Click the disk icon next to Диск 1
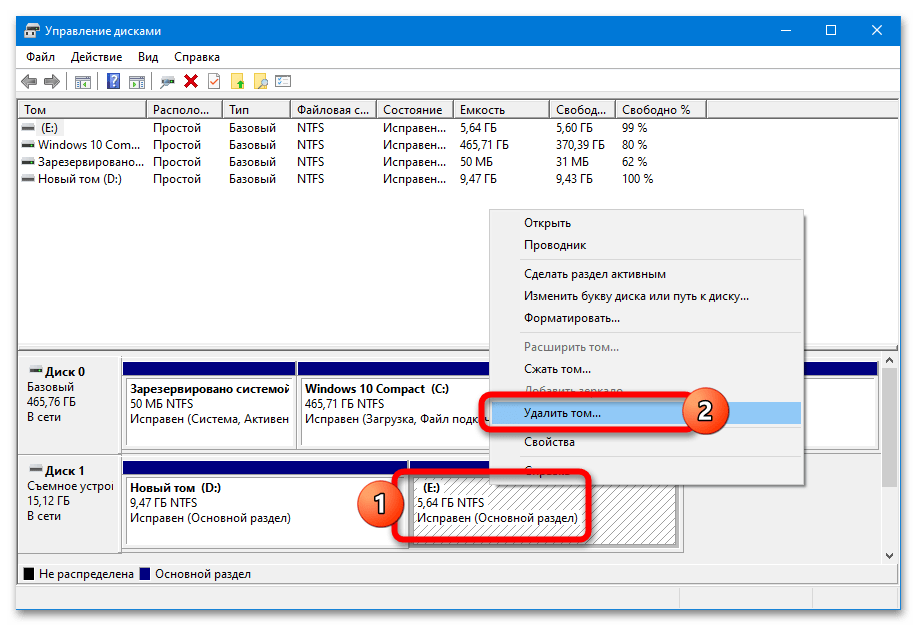The width and height of the screenshot is (917, 626). tap(36, 470)
